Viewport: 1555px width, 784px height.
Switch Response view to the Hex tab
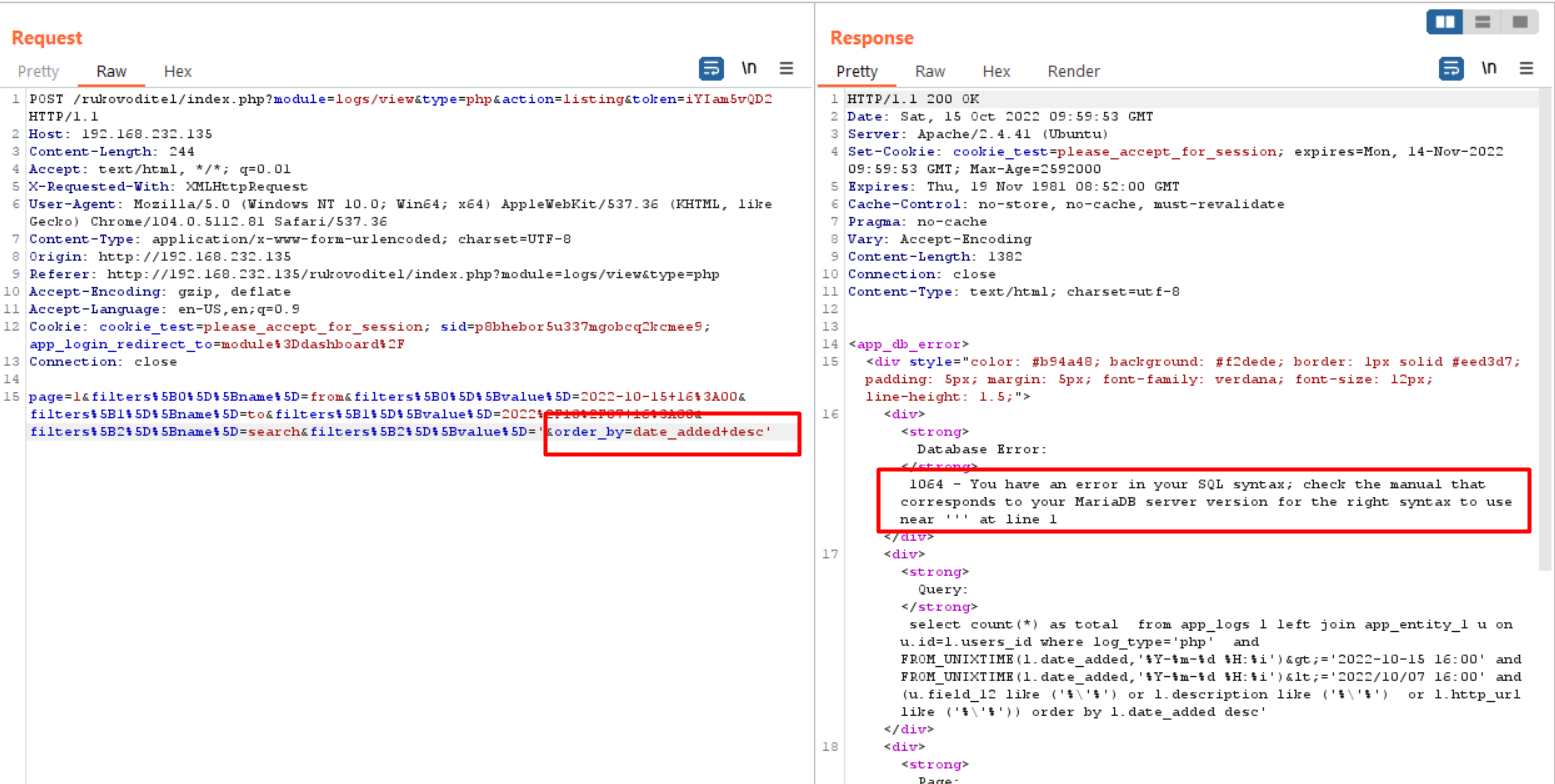point(996,71)
